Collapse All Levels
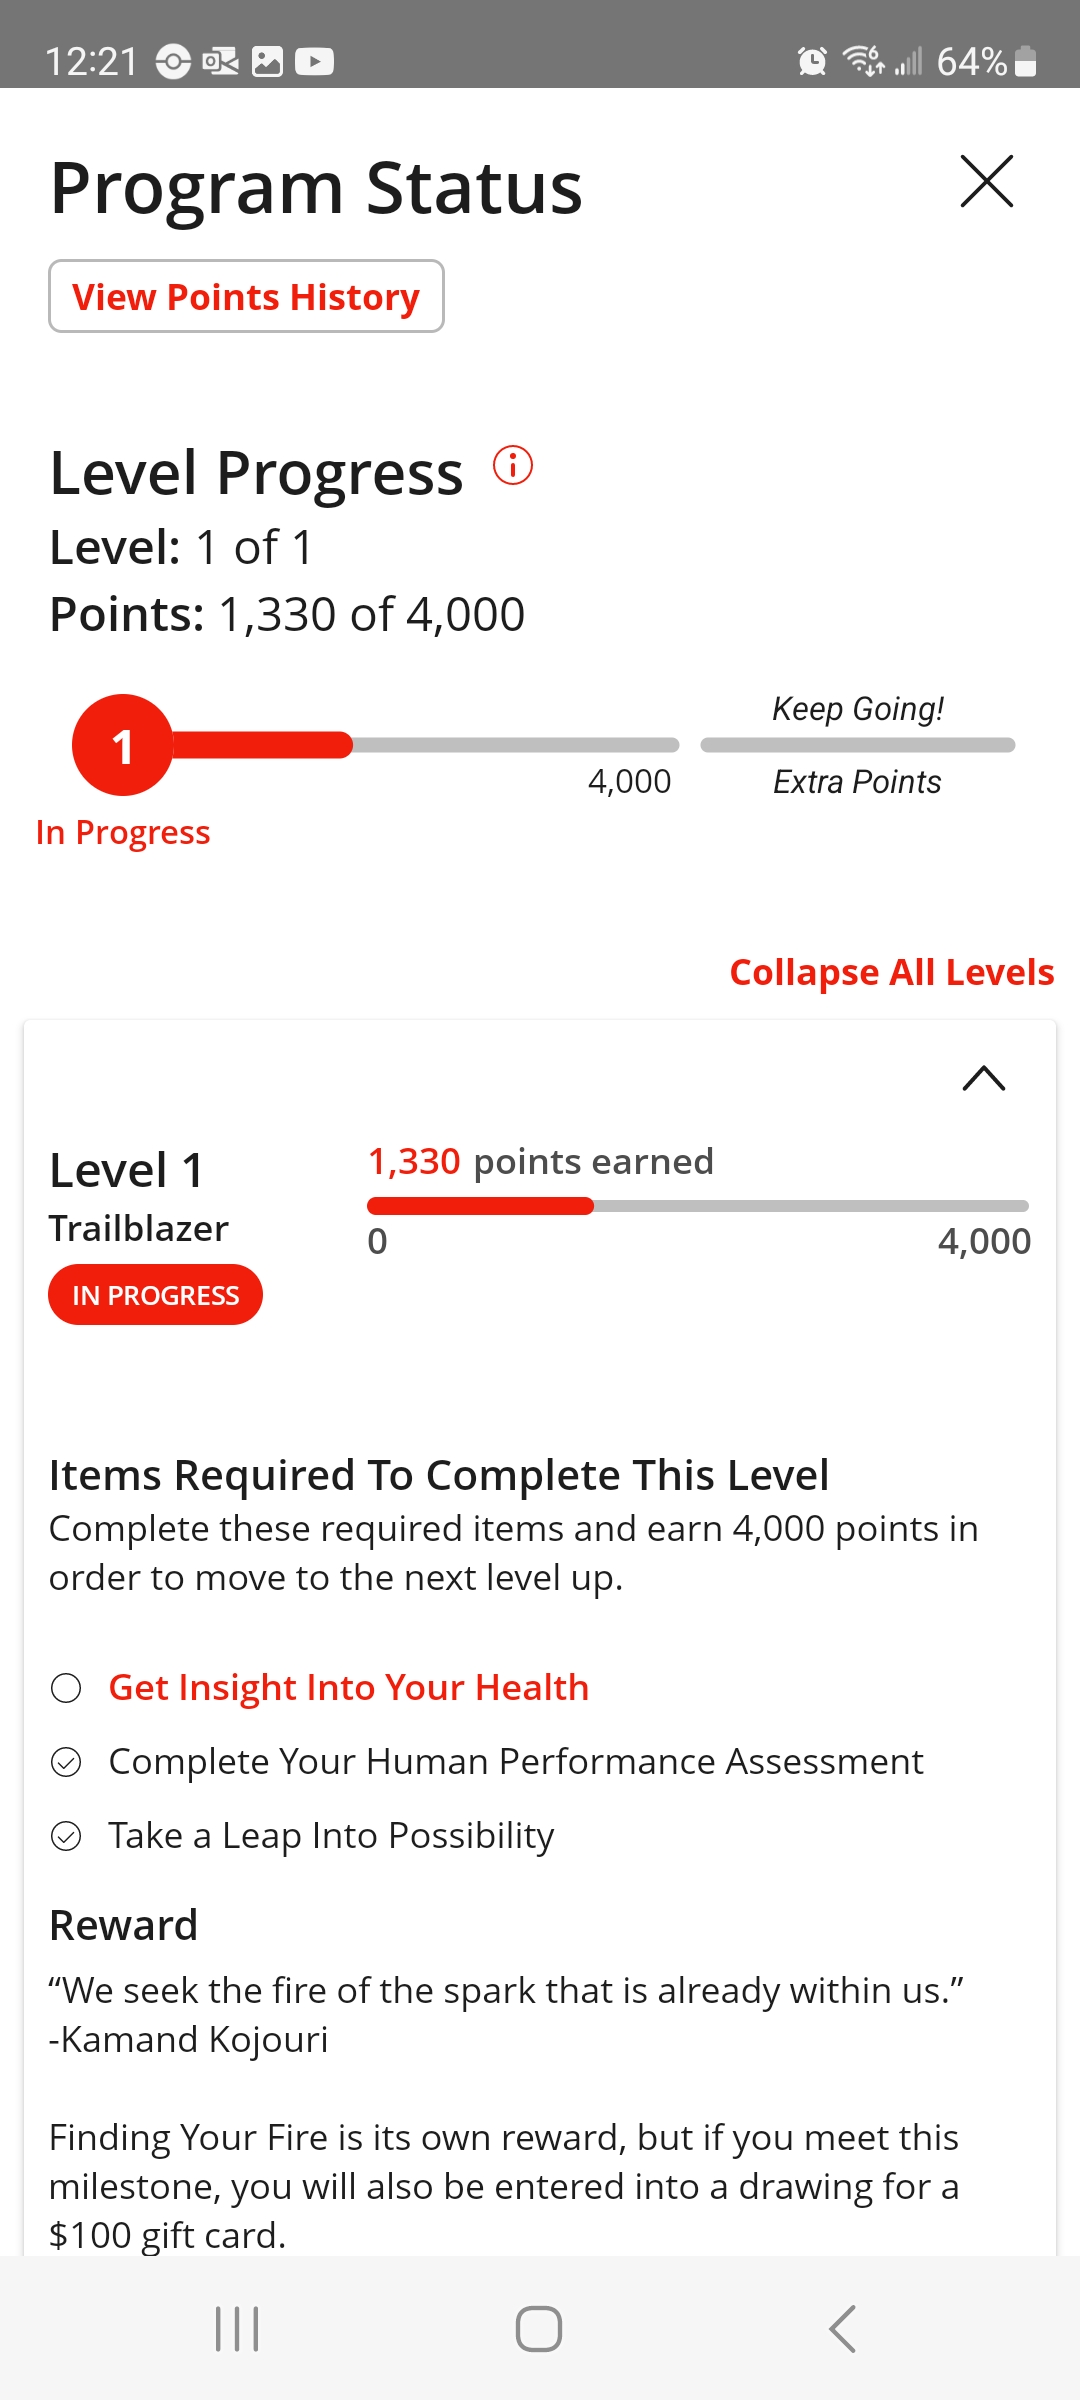 click(892, 972)
